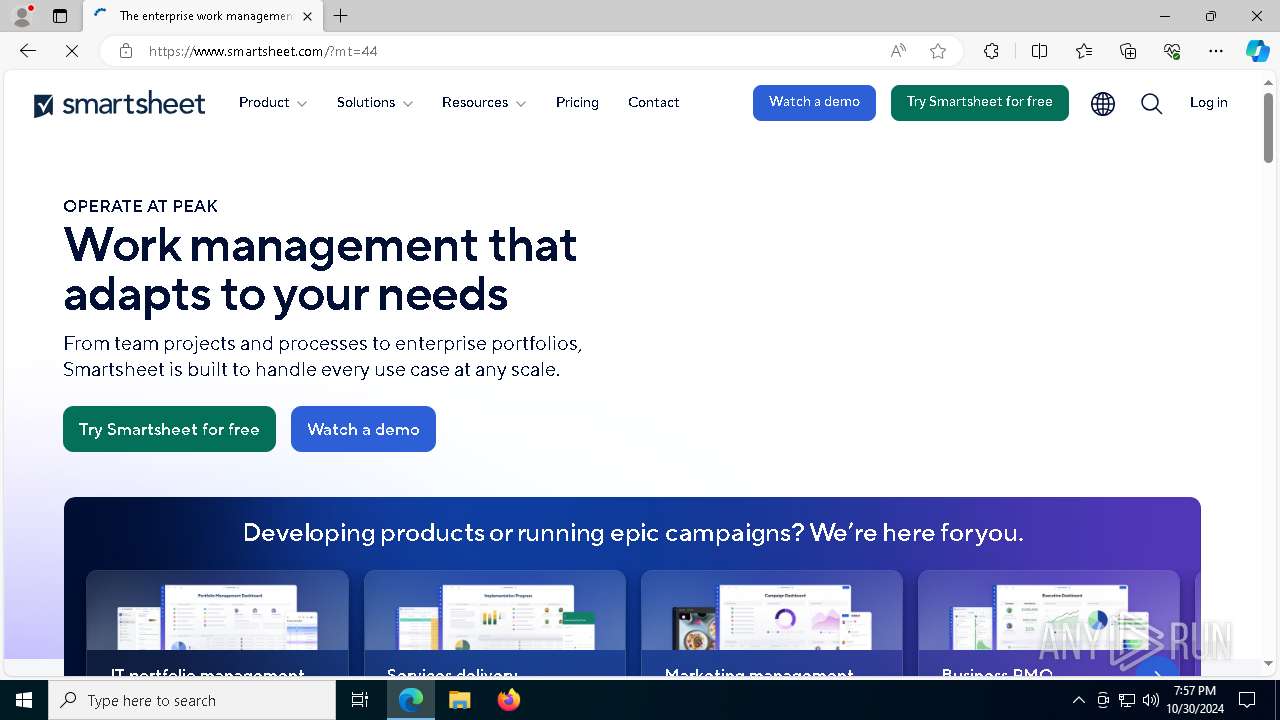
Task: Open Copilot sidebar
Action: (x=1257, y=51)
